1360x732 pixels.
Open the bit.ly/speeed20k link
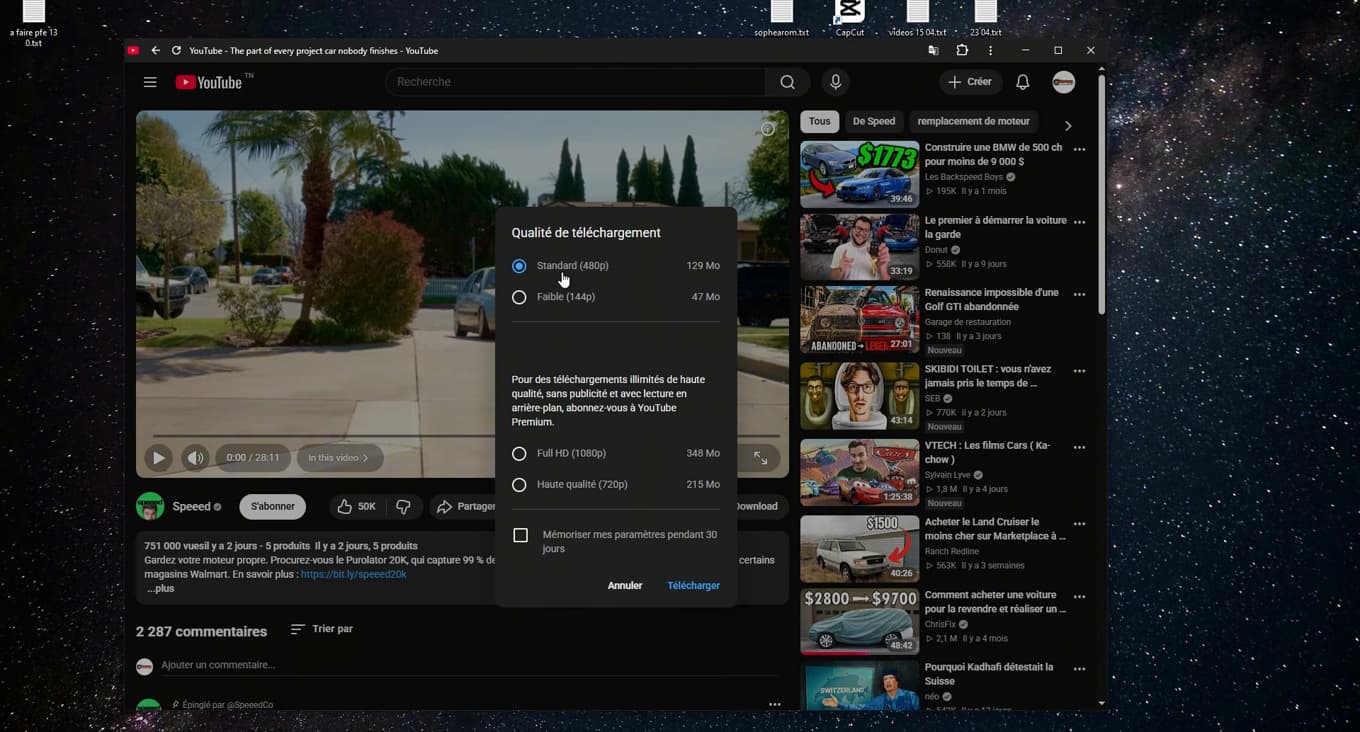click(354, 575)
